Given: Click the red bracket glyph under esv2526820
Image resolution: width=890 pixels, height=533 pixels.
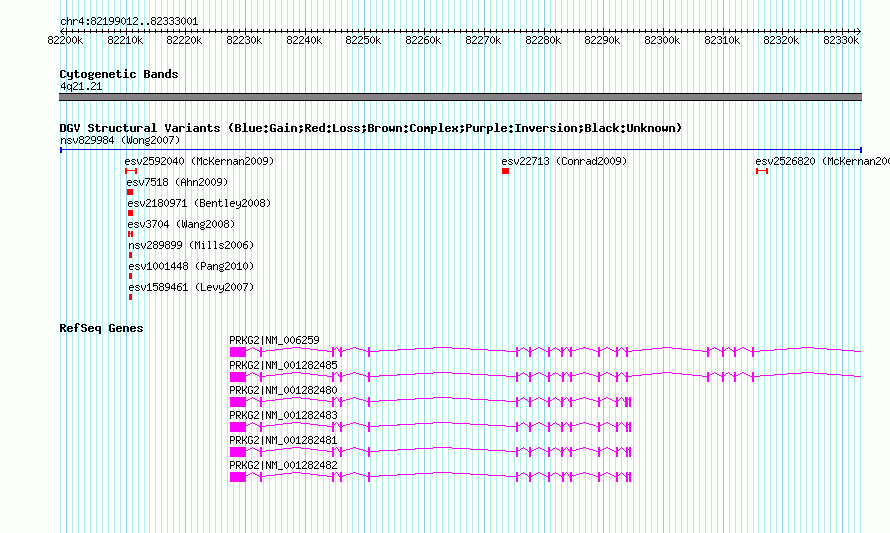Looking at the screenshot, I should [x=762, y=171].
